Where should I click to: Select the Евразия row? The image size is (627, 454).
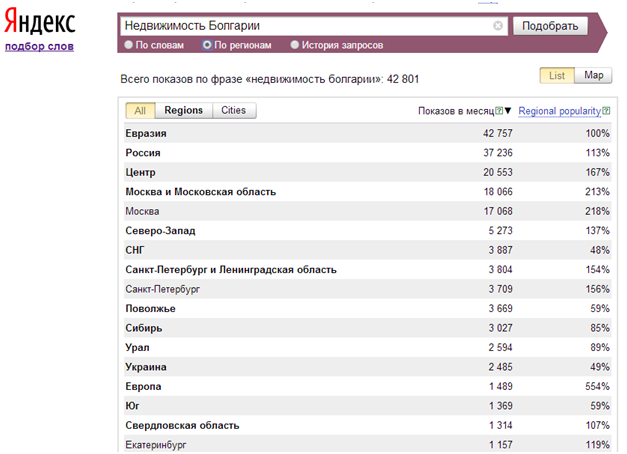coord(367,133)
